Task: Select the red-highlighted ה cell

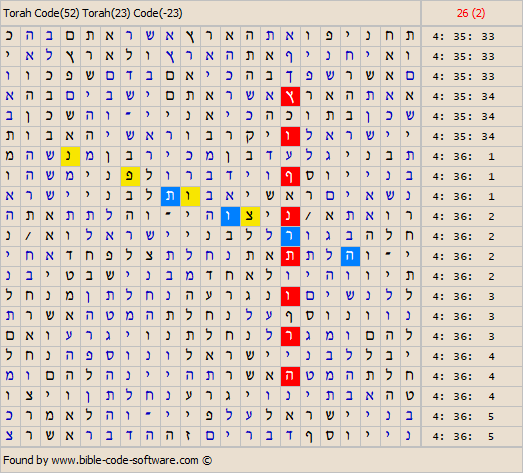Action: (290, 377)
